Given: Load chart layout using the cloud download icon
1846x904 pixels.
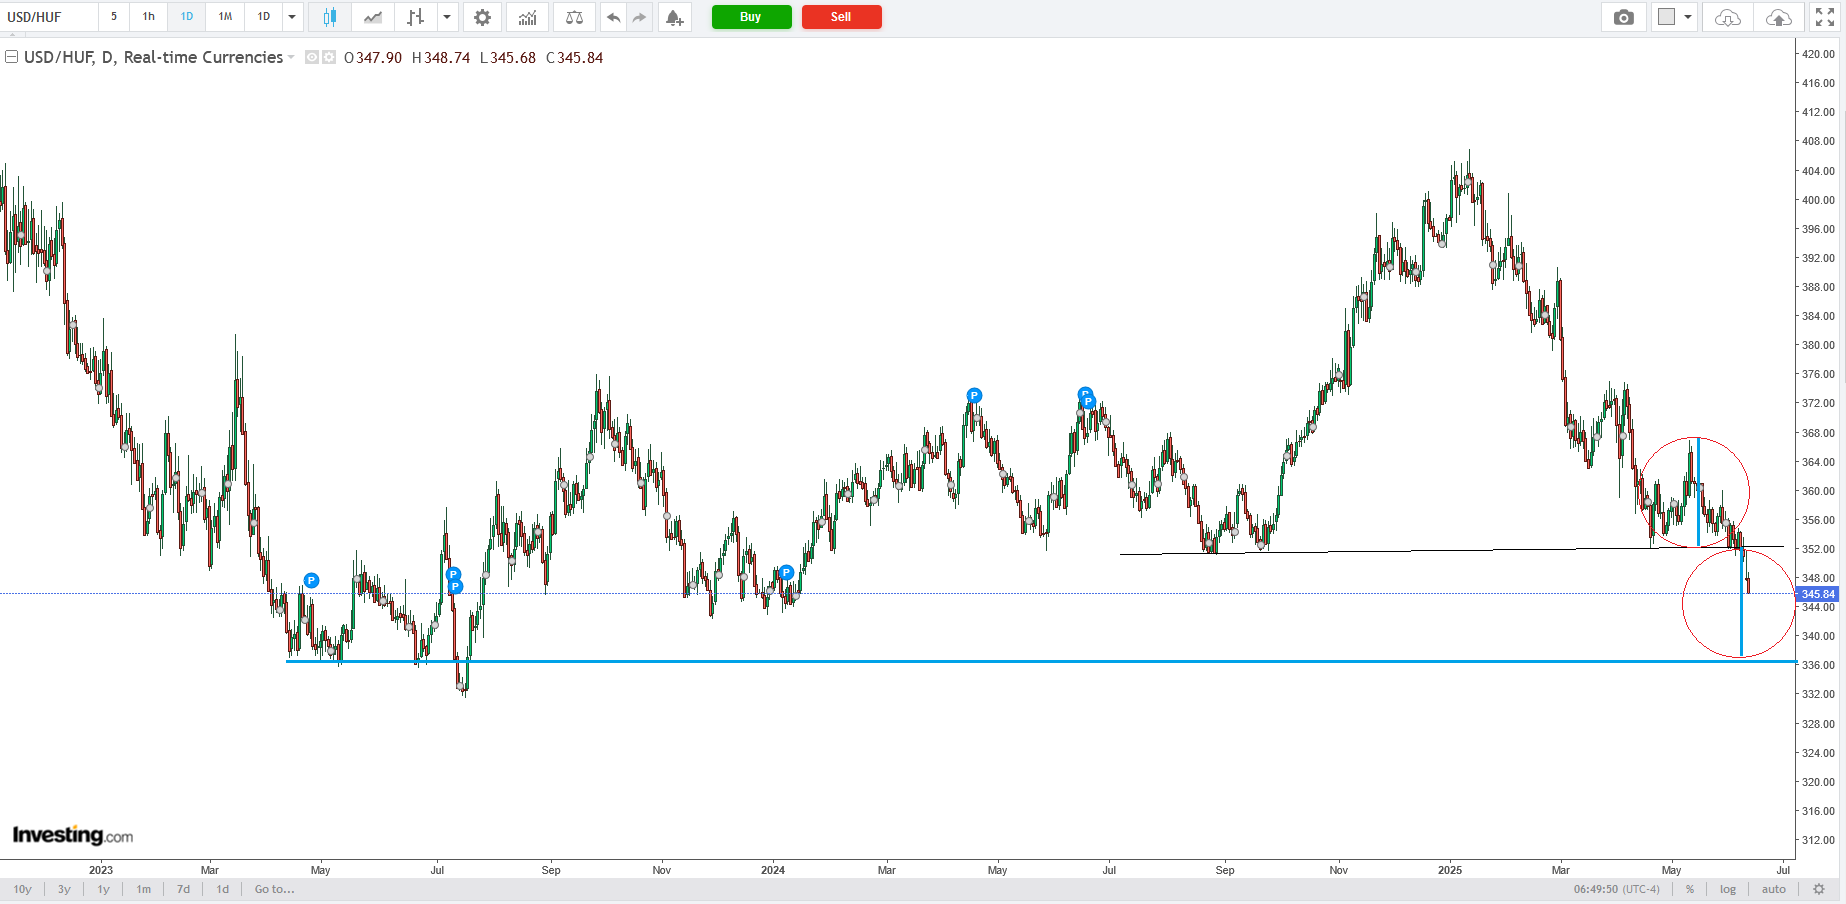Looking at the screenshot, I should coord(1727,17).
